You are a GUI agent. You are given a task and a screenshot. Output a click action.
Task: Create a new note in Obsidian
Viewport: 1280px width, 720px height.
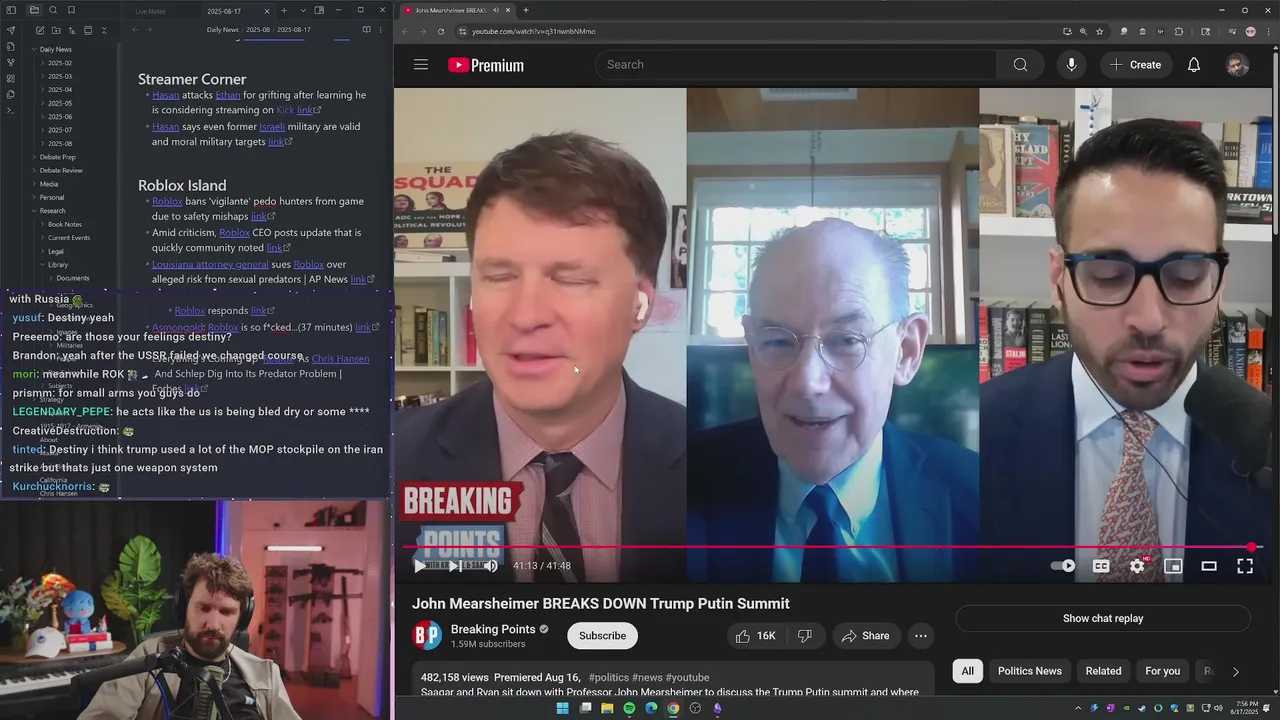tap(38, 30)
